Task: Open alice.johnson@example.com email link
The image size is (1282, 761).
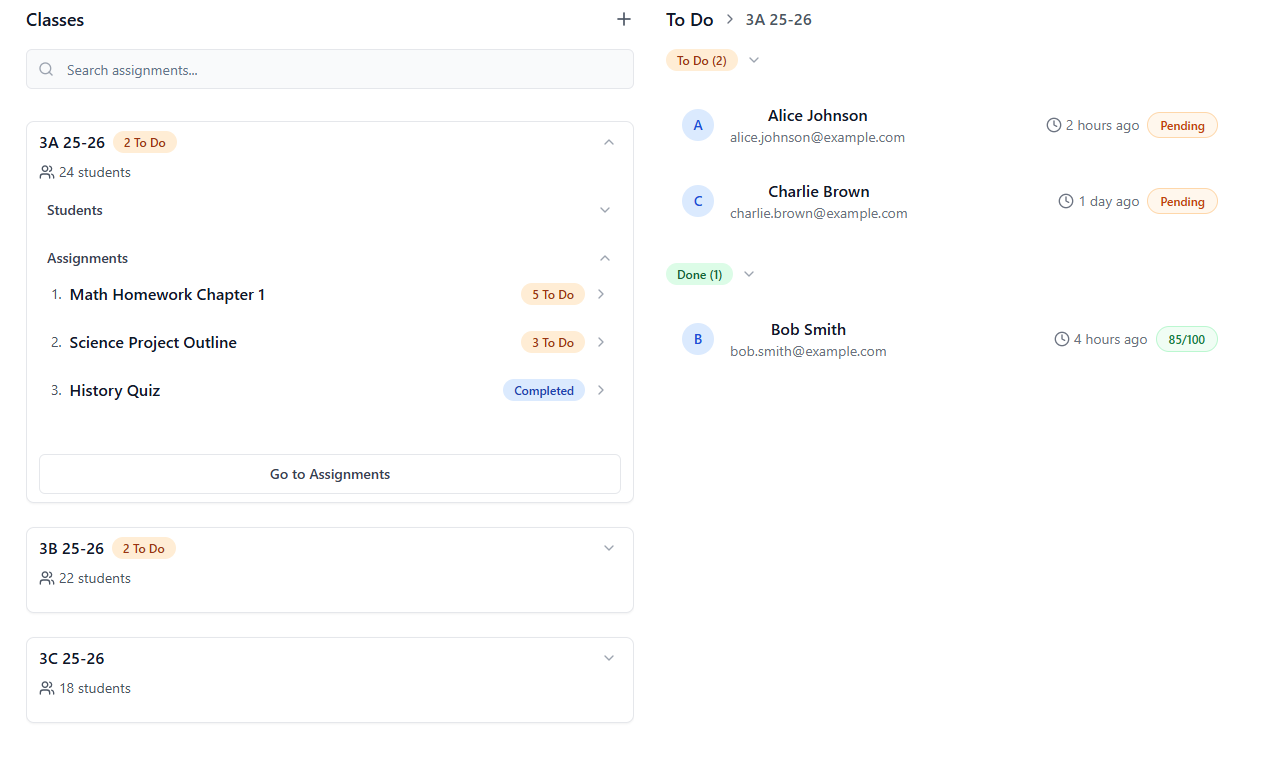Action: click(x=818, y=137)
